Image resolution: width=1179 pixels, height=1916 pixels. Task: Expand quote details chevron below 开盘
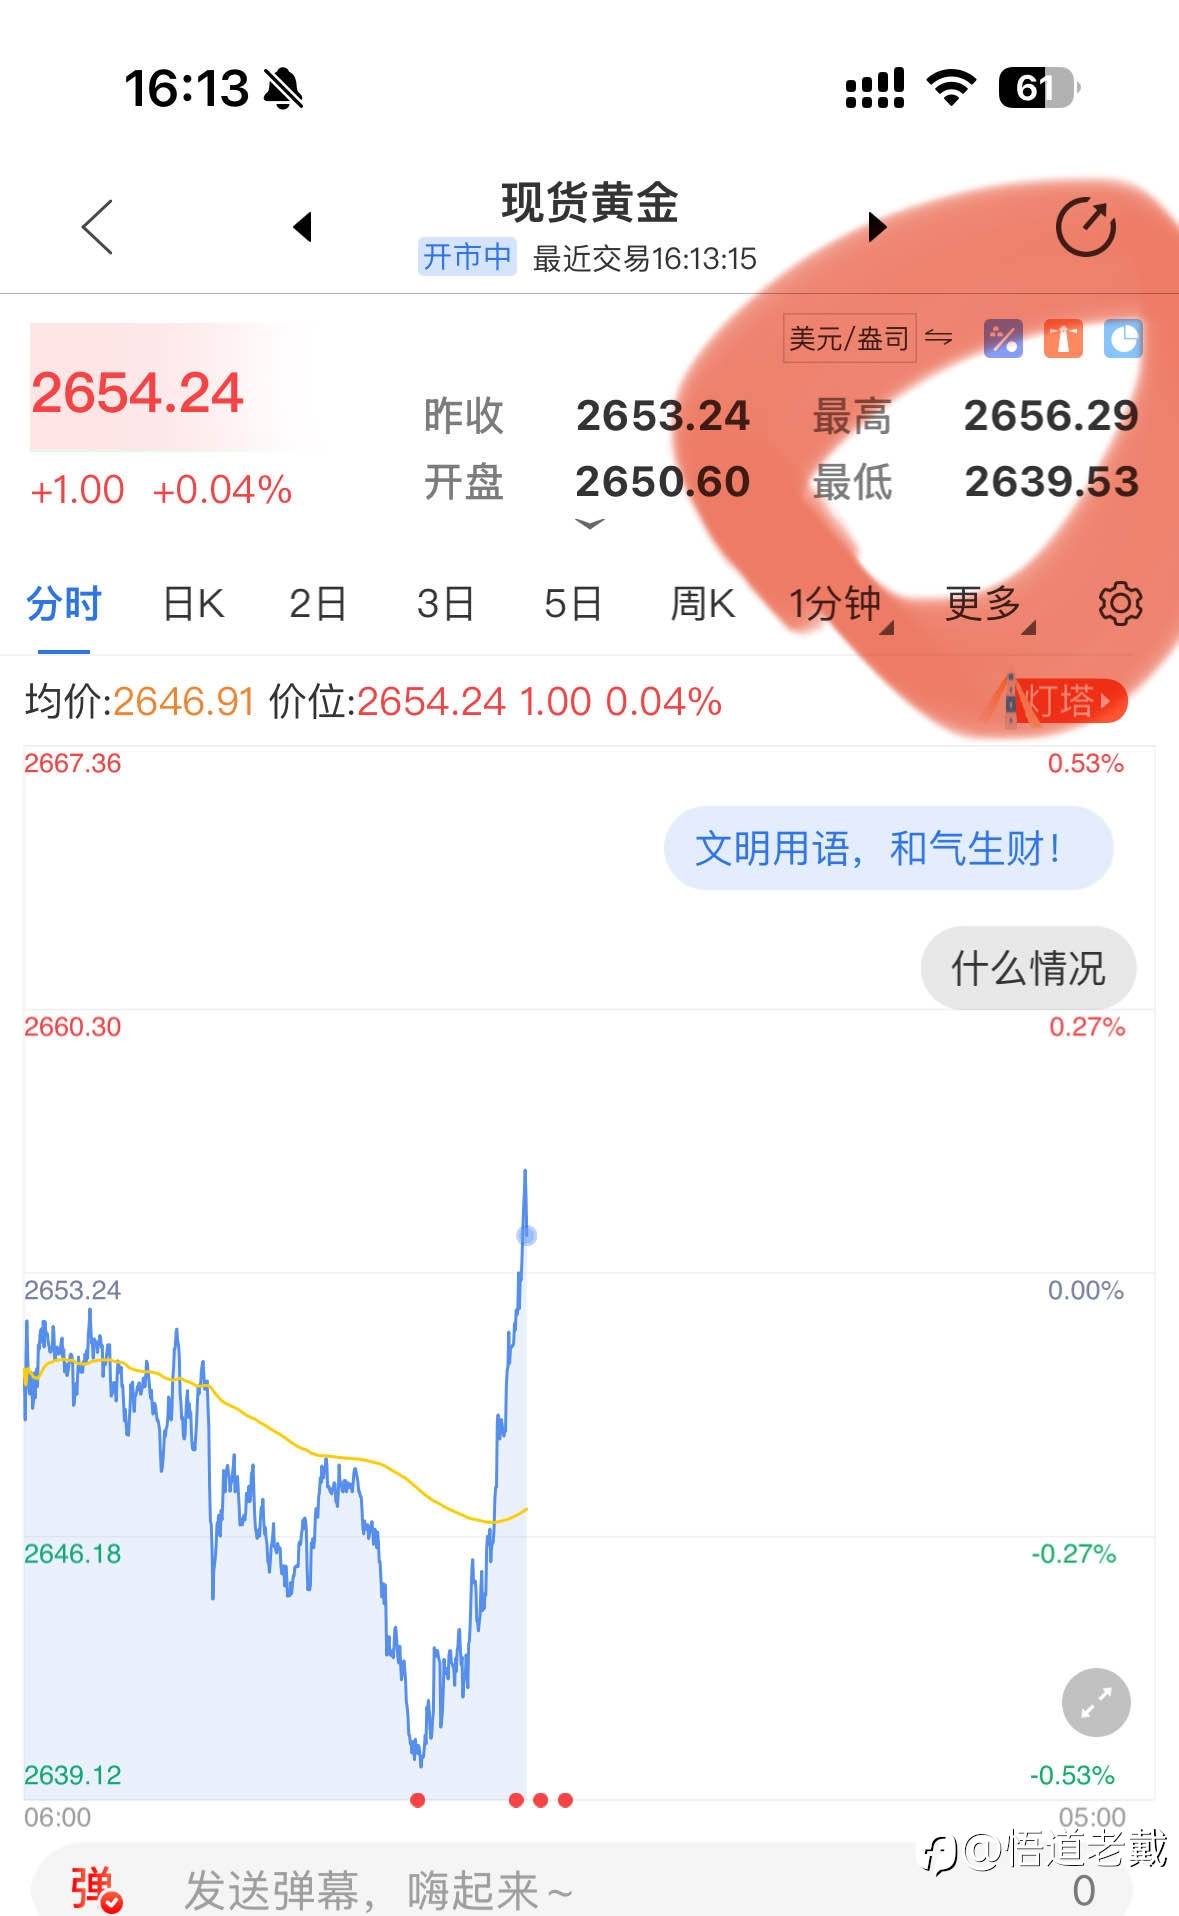(x=590, y=524)
